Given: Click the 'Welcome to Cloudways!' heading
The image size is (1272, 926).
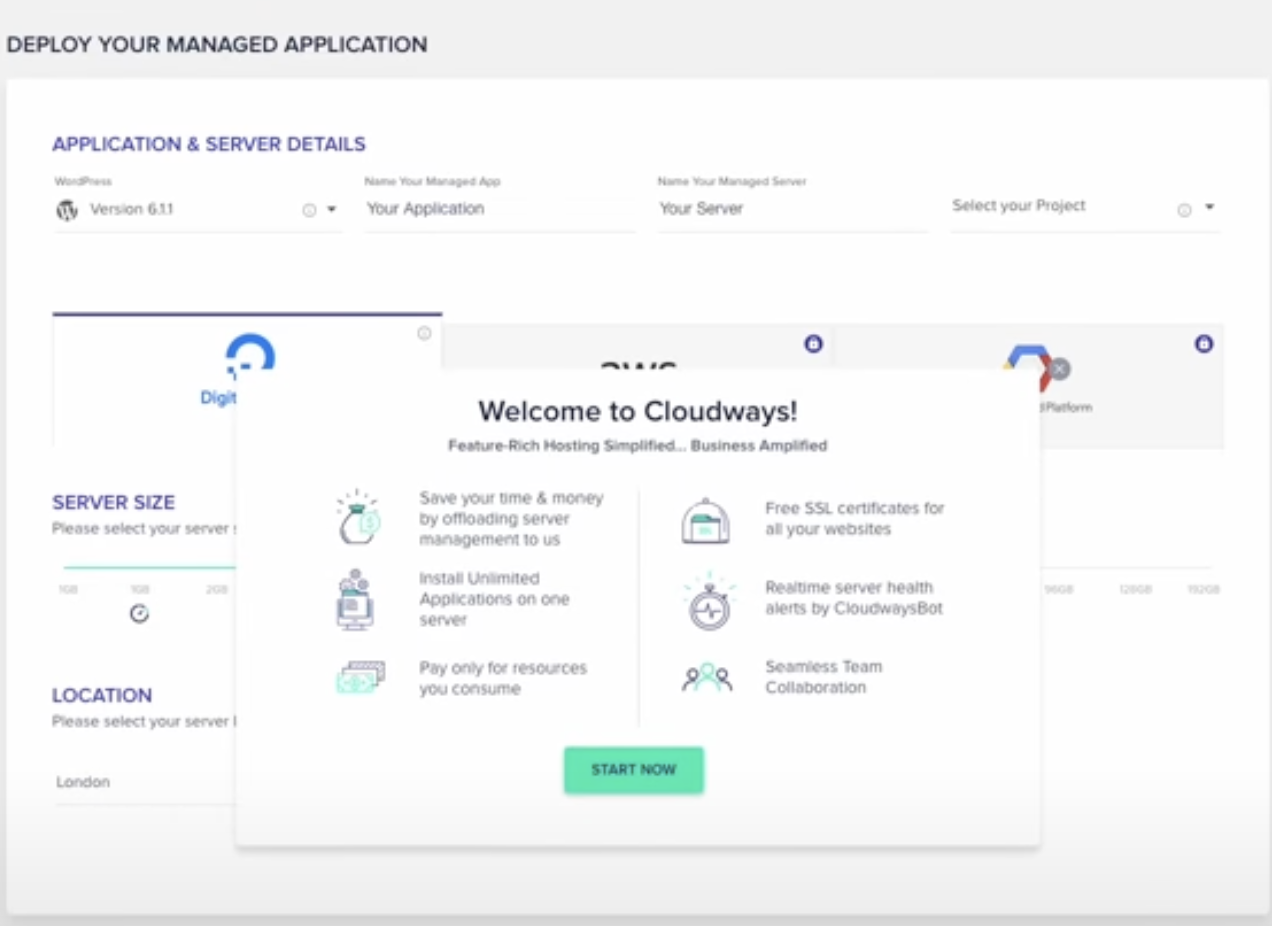Looking at the screenshot, I should coord(637,411).
